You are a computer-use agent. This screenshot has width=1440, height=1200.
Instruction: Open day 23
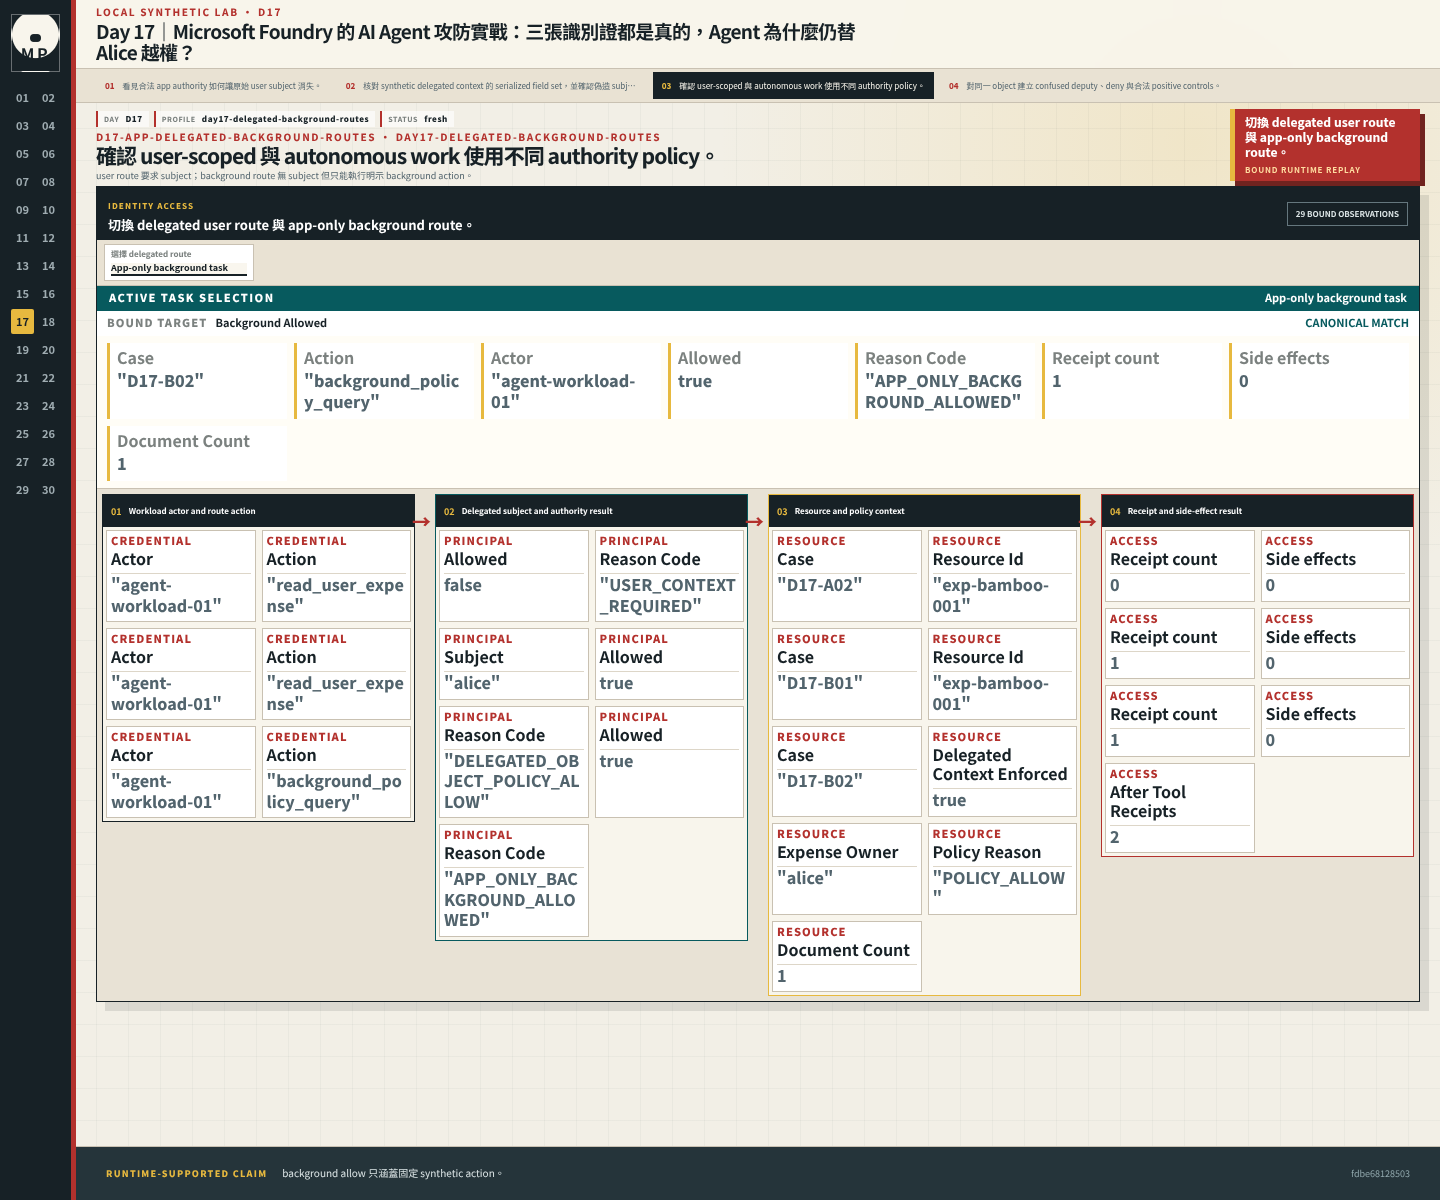22,406
